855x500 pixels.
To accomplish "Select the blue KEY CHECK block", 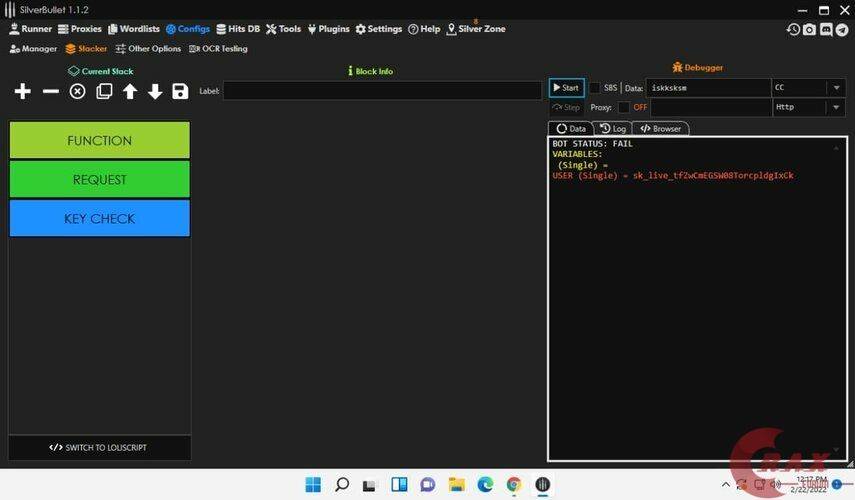I will pos(99,218).
